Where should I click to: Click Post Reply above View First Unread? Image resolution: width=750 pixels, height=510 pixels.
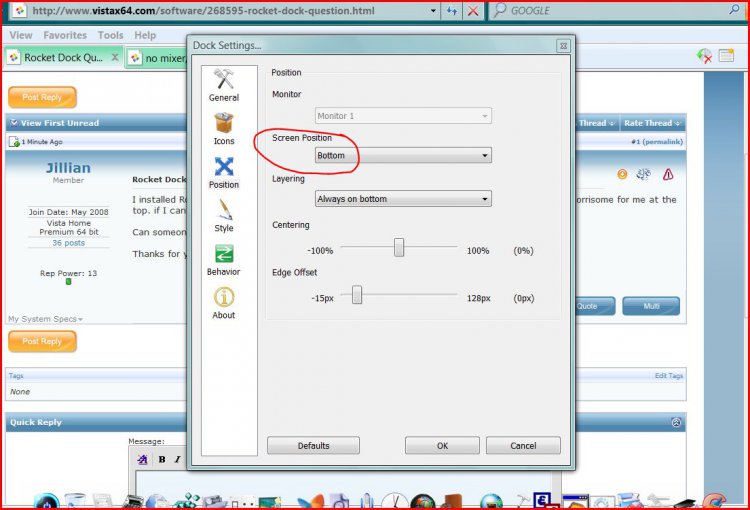(x=42, y=97)
